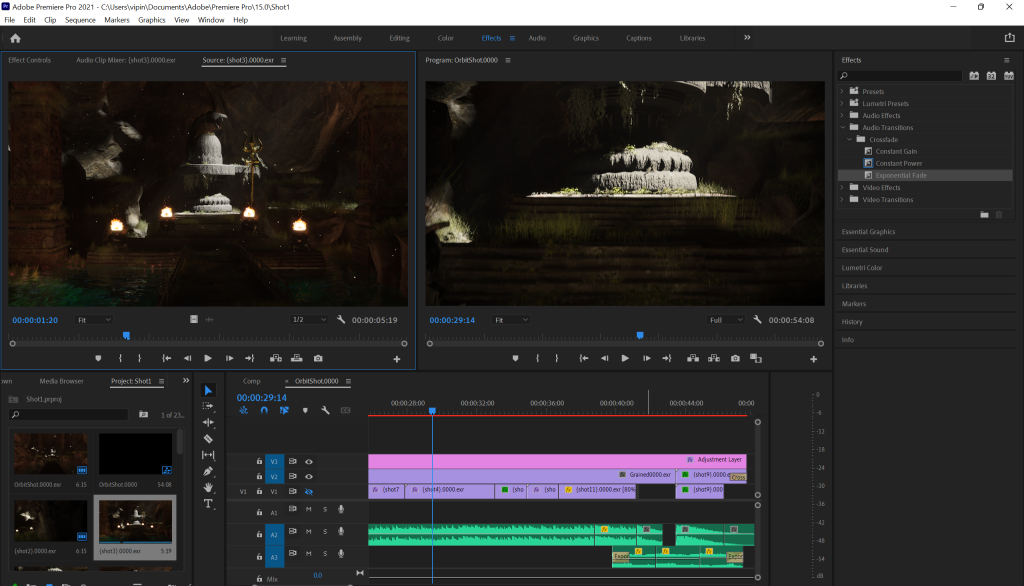Open Program monitor zoom Fit dropdown

[x=511, y=320]
